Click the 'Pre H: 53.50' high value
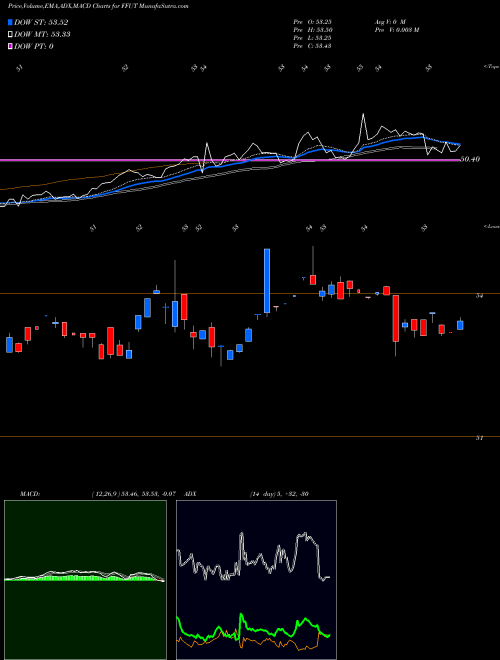500x660 pixels. click(x=312, y=29)
